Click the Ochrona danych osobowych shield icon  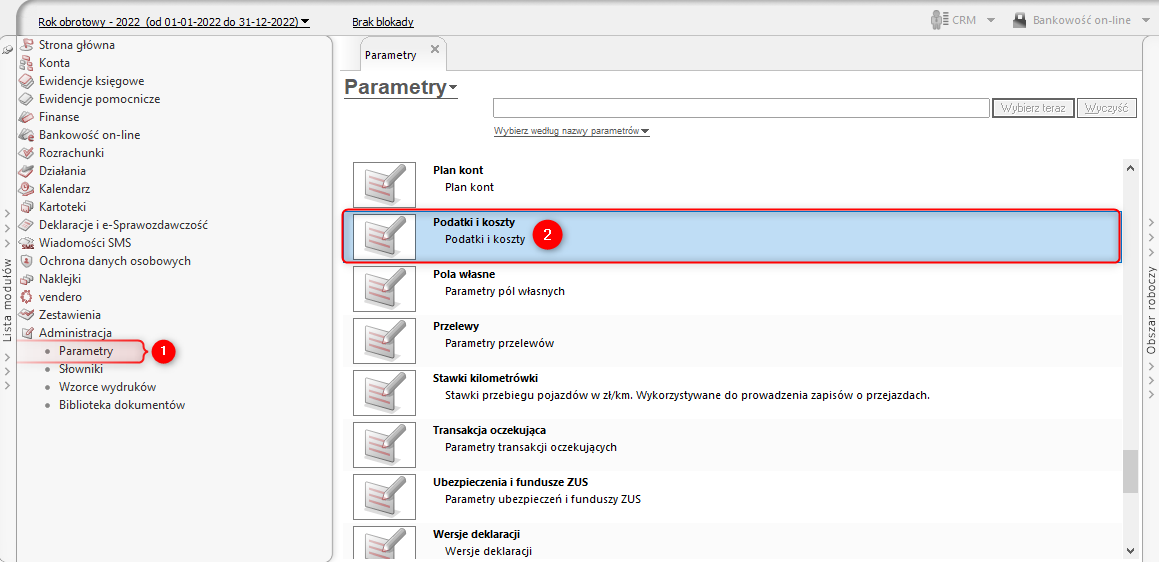[26, 261]
